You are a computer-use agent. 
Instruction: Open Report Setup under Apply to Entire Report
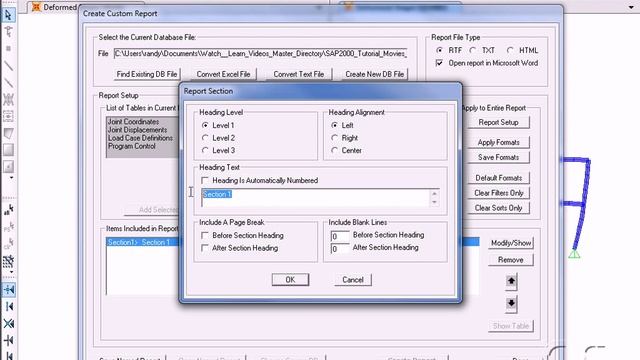point(498,122)
